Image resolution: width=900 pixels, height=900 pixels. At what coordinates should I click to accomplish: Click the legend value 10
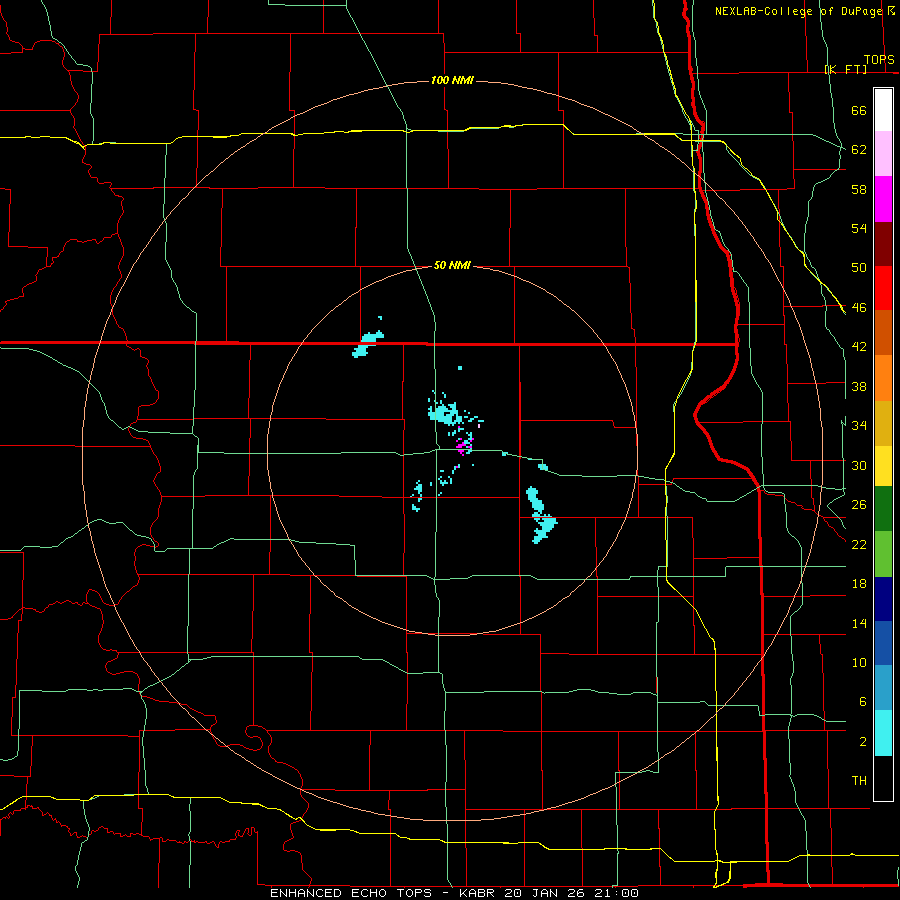coord(859,662)
